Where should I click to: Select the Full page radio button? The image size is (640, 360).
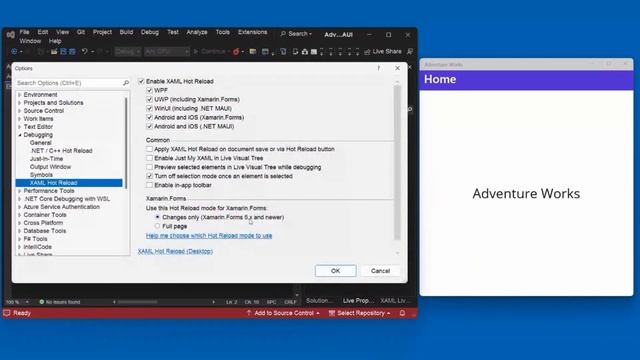pyautogui.click(x=158, y=226)
